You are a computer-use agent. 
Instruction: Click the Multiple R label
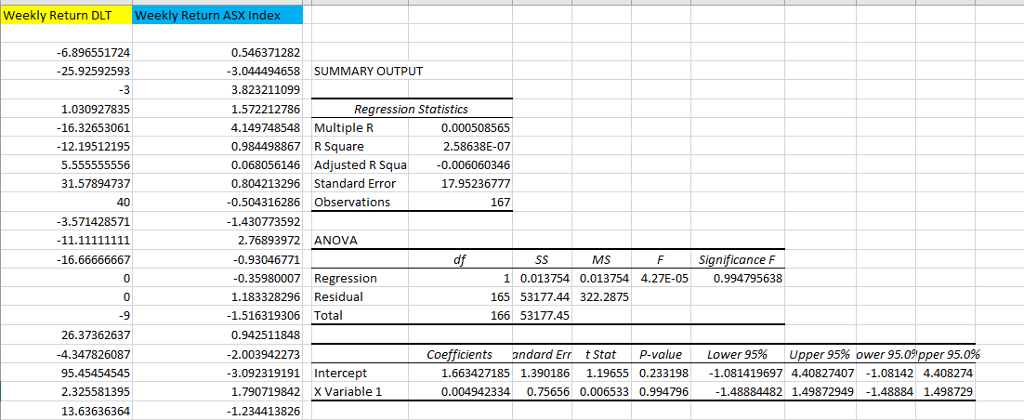click(x=344, y=127)
